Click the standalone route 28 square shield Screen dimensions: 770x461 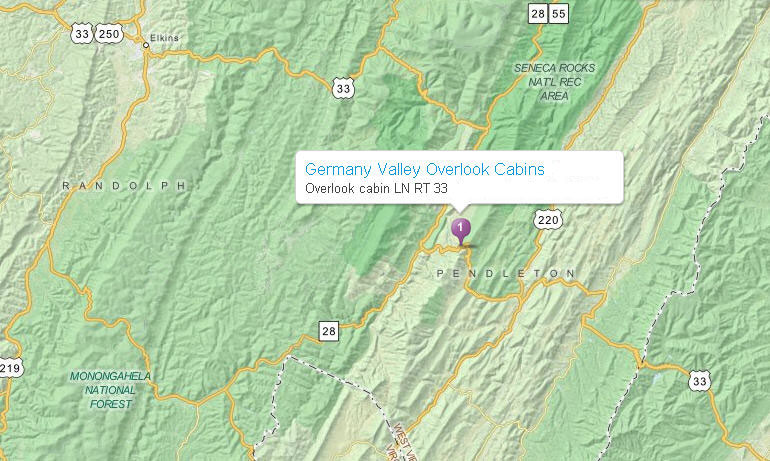pos(329,331)
